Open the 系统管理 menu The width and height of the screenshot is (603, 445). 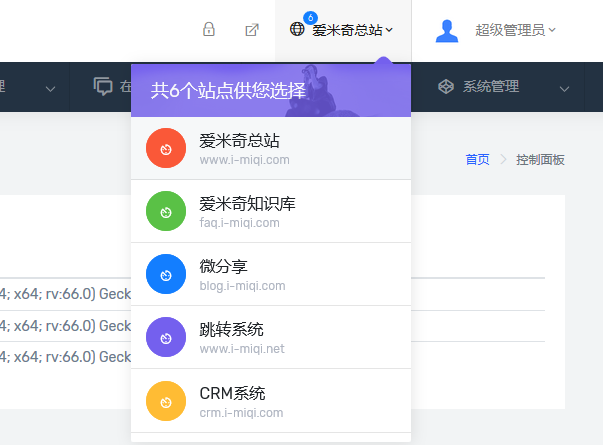pyautogui.click(x=490, y=87)
